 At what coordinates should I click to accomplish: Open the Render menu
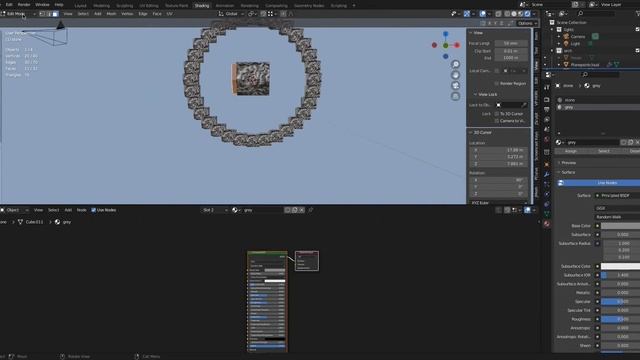click(x=24, y=4)
